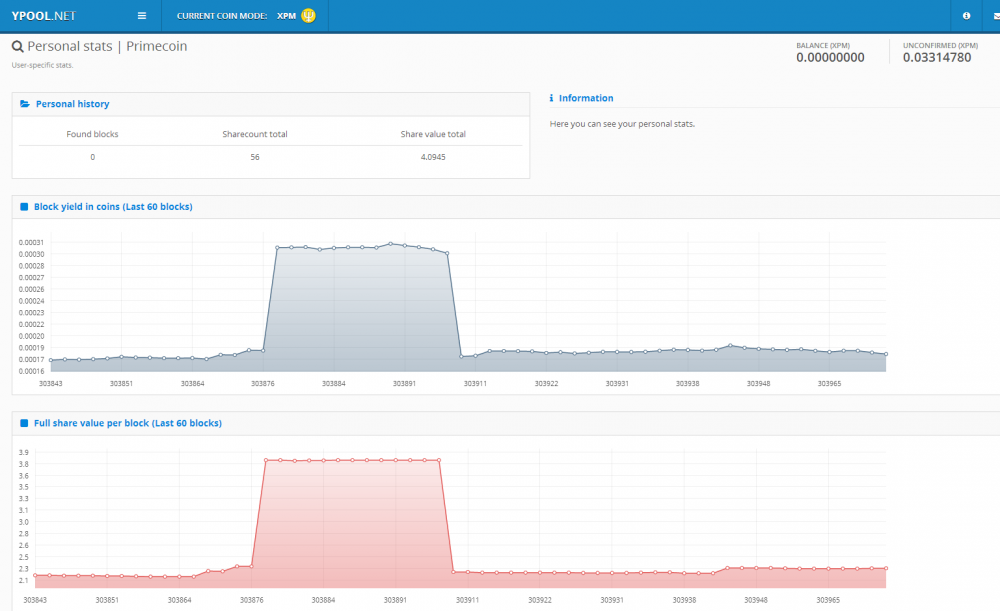Click the folder icon in Personal history
1000x611 pixels.
click(x=25, y=104)
